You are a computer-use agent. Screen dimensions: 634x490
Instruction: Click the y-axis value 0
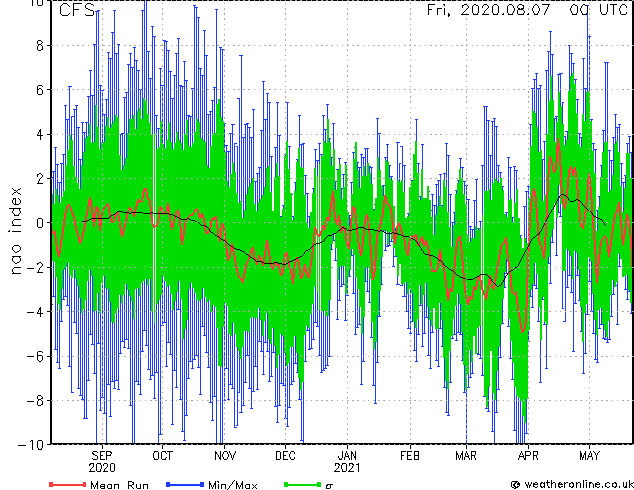pos(40,223)
